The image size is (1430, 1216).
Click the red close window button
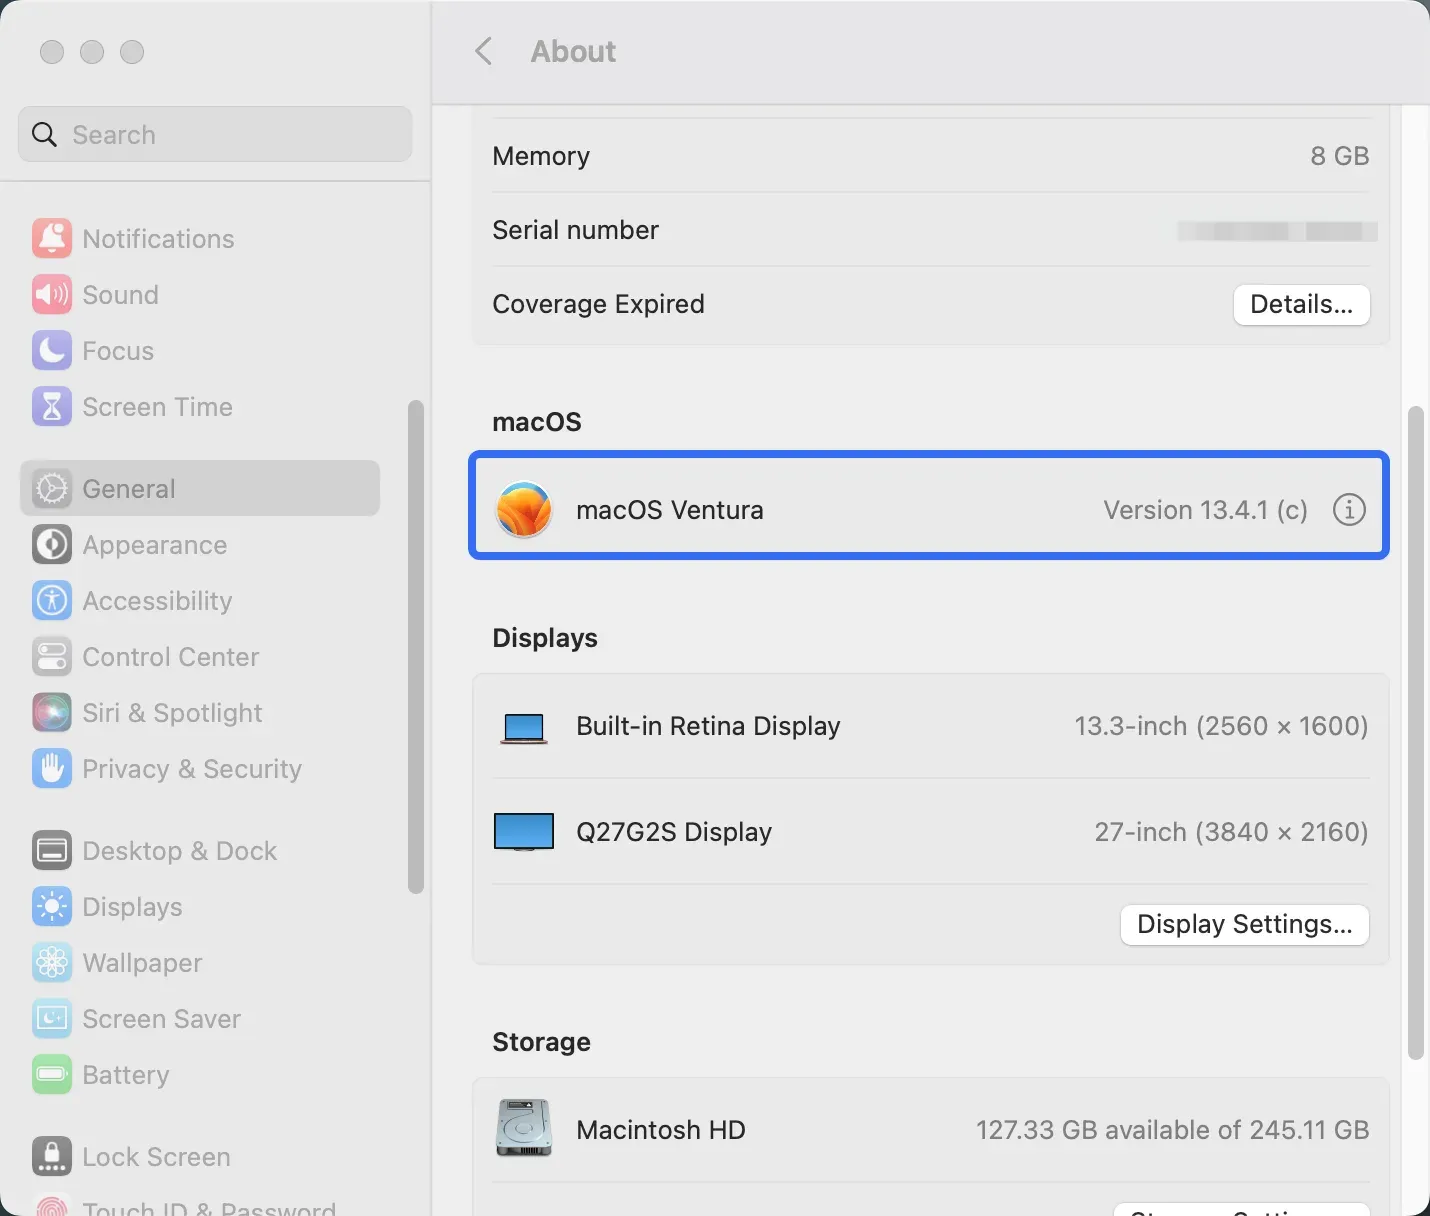tap(52, 52)
